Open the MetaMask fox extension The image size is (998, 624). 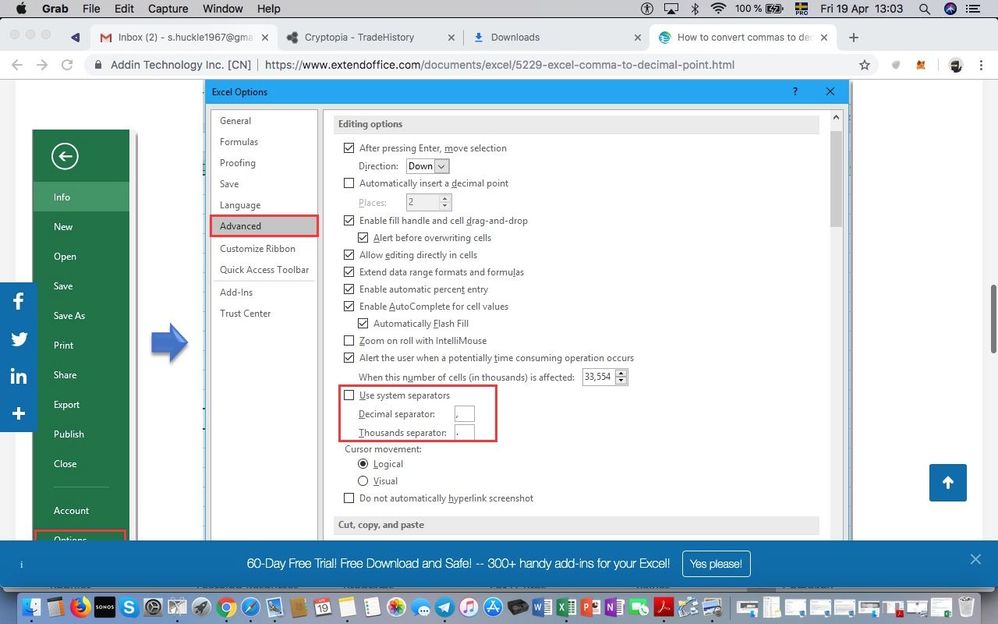pos(920,65)
